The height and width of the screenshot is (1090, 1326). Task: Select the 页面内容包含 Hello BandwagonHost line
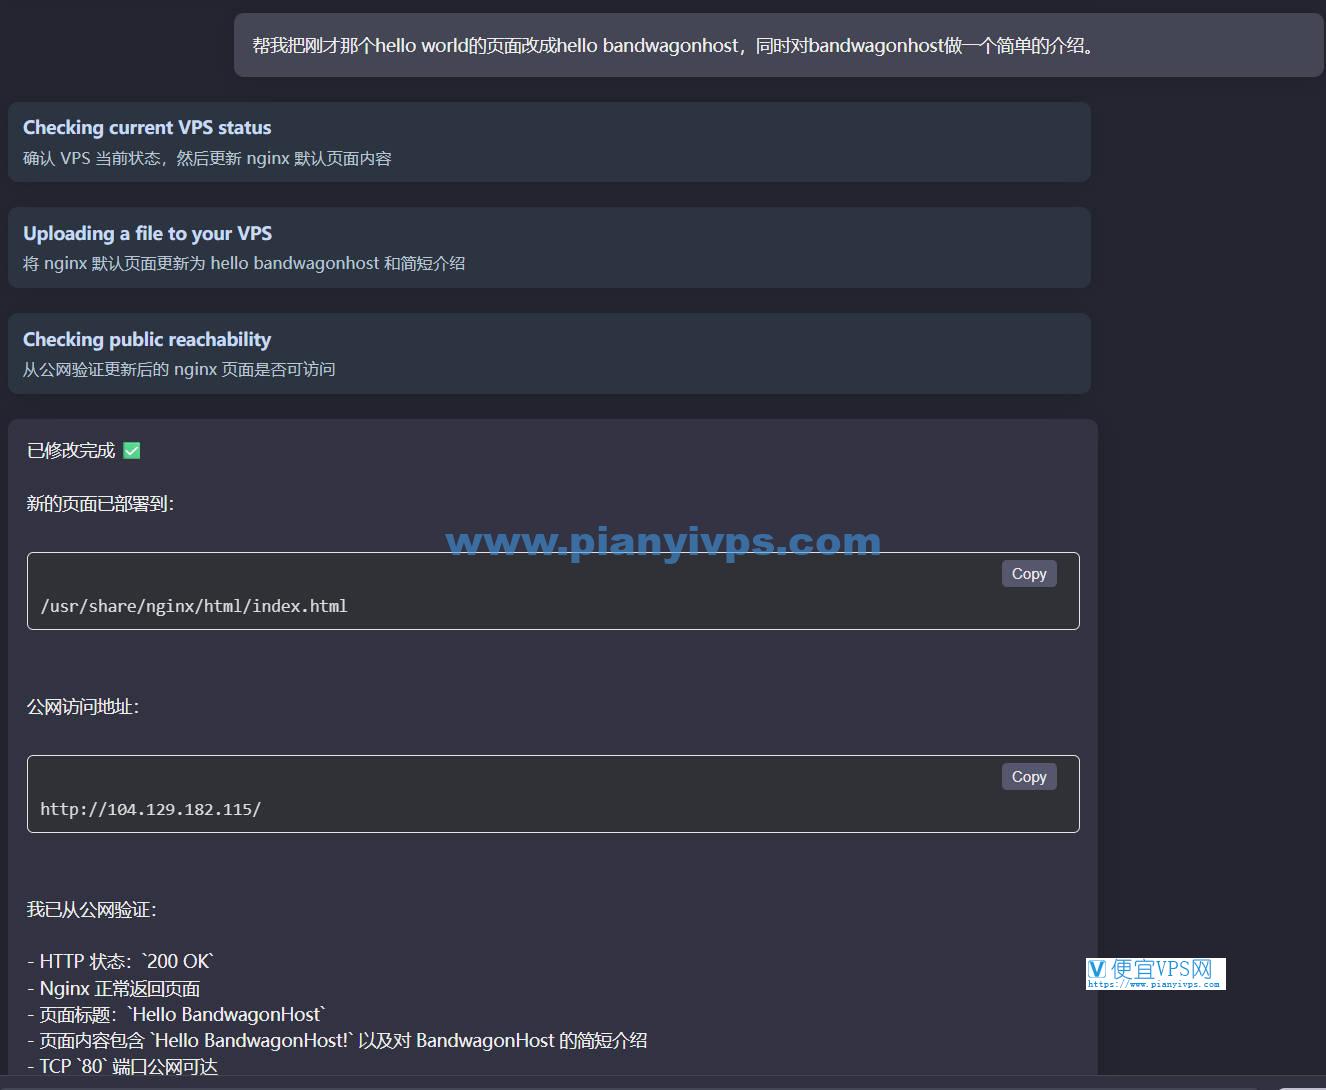337,1040
